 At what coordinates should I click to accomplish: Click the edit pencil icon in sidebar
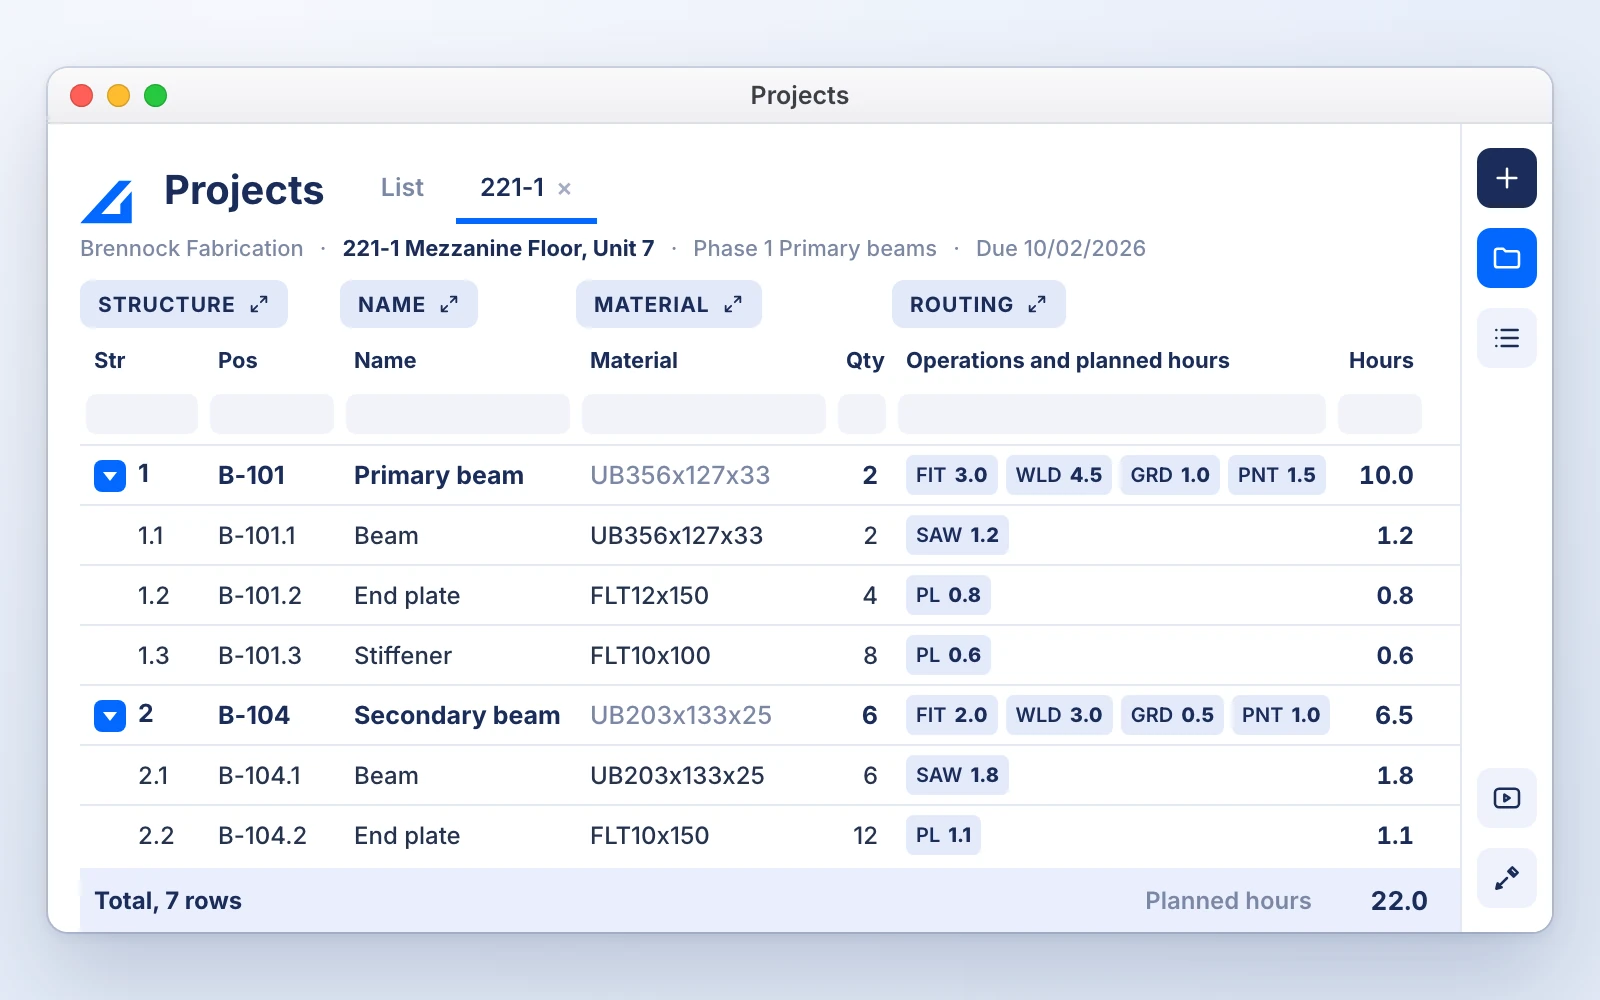point(1506,878)
